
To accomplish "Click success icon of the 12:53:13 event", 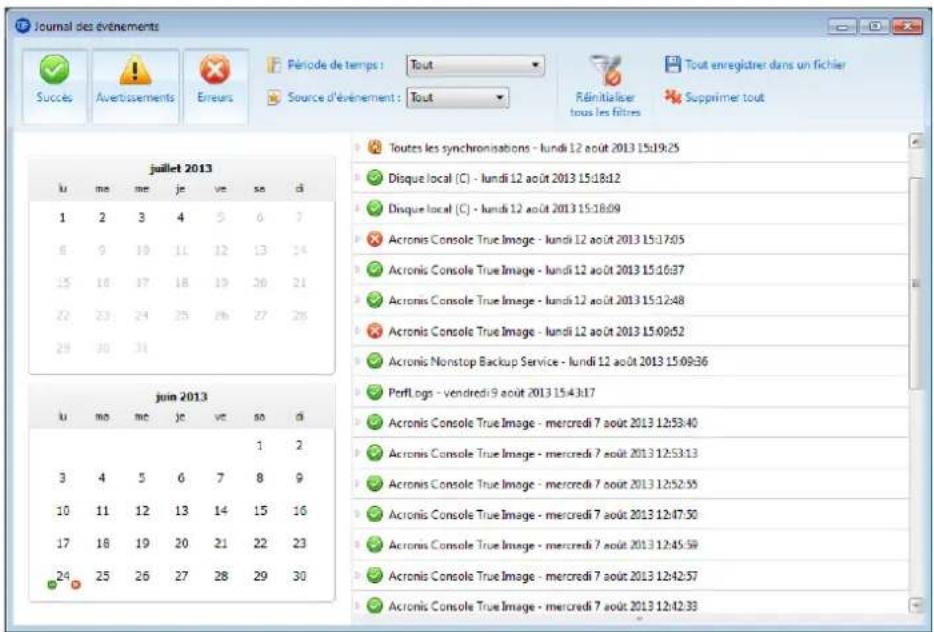I will click(374, 453).
